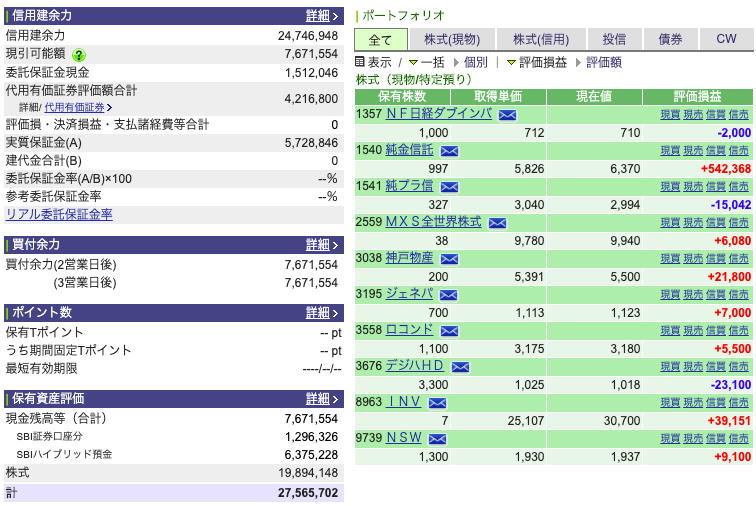756x506 pixels.
Task: Select the 評価損益 view option
Action: click(543, 62)
